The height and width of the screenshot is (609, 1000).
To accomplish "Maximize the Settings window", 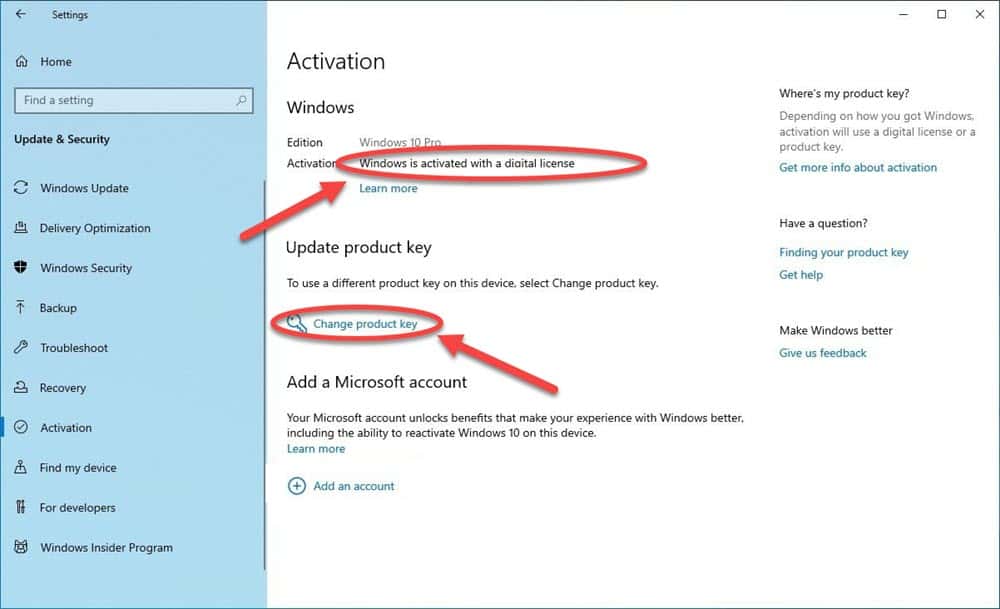I will [x=941, y=14].
